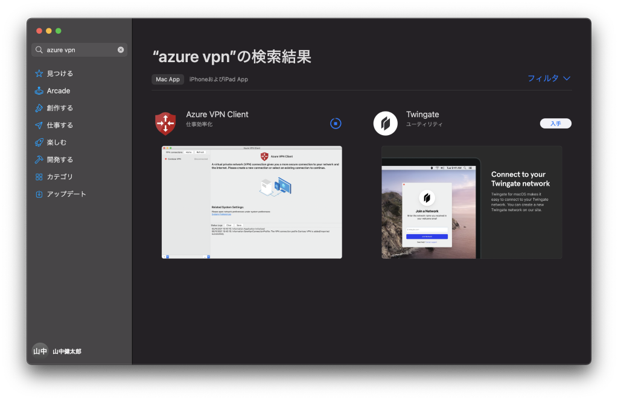Switch to iPhoneおよびiPad App tab
This screenshot has height=400, width=618.
[x=218, y=79]
